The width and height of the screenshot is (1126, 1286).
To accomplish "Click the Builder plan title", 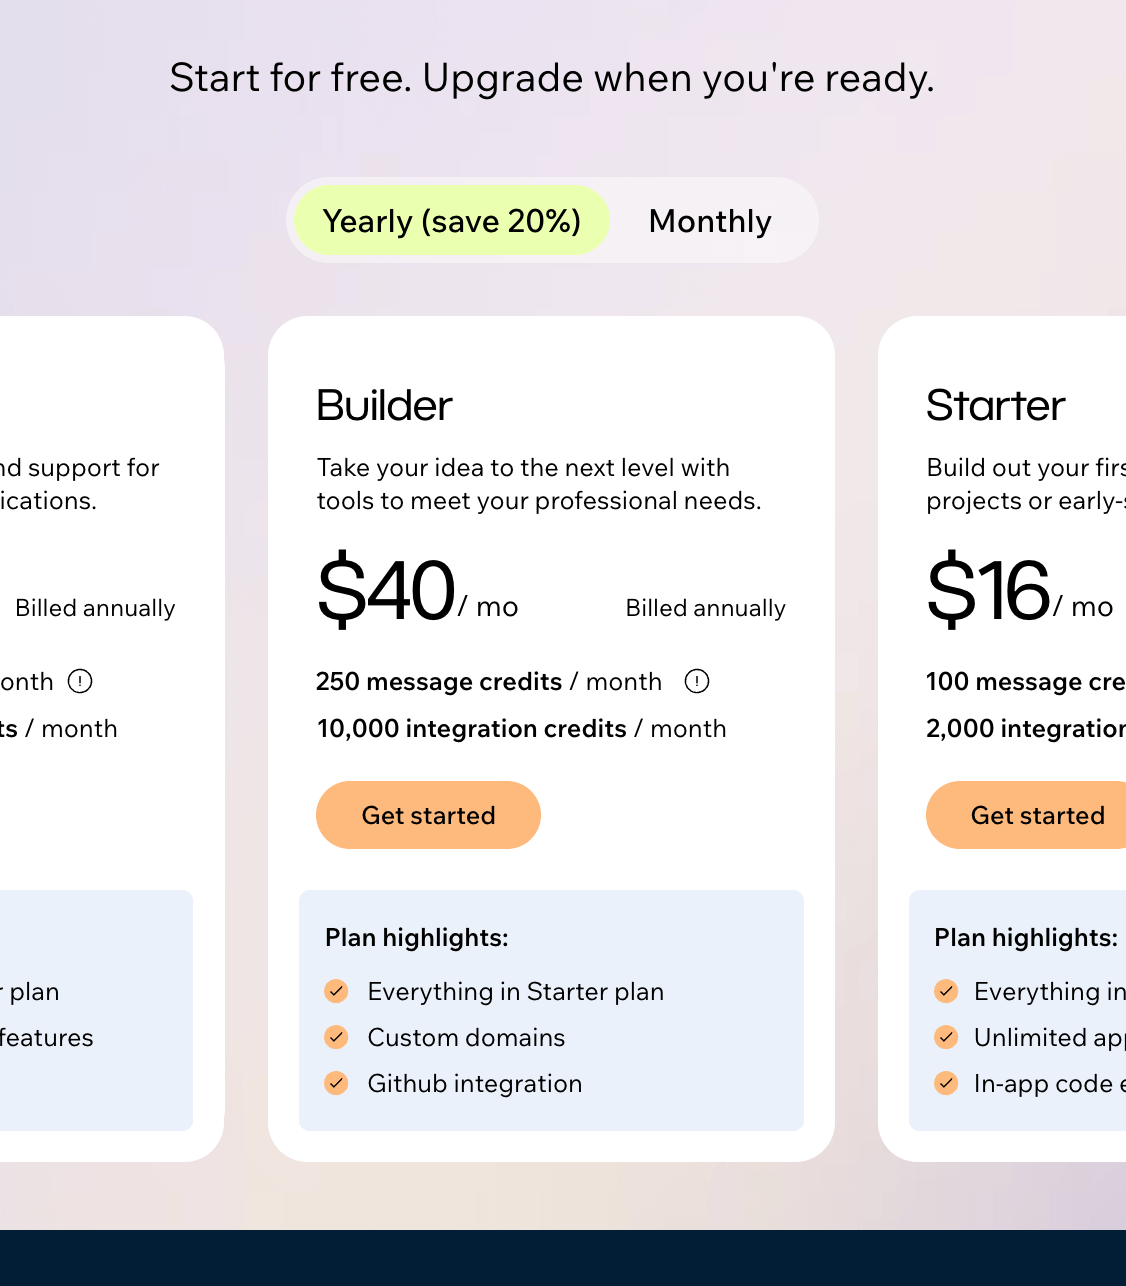I will pyautogui.click(x=385, y=406).
